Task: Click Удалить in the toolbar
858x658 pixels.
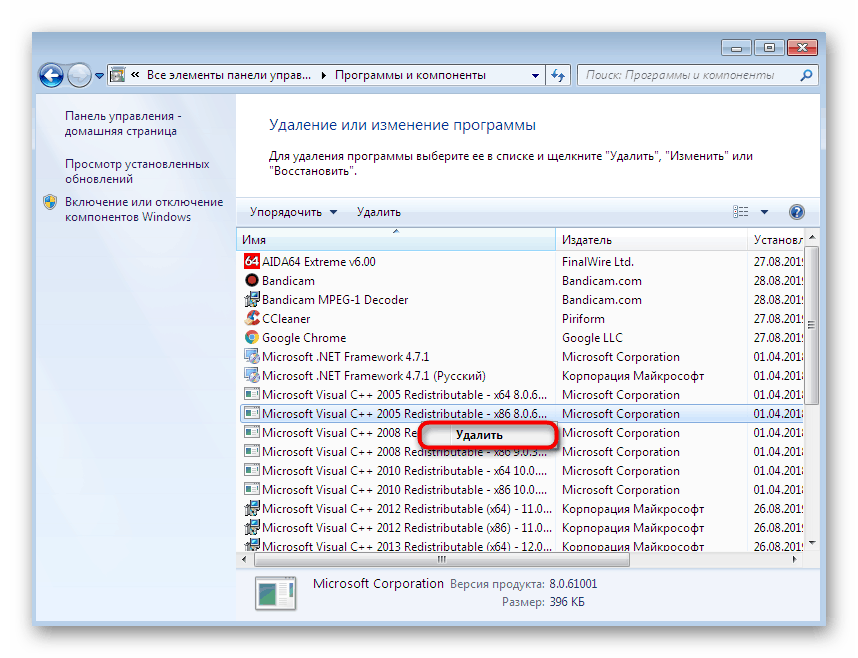Action: 379,212
